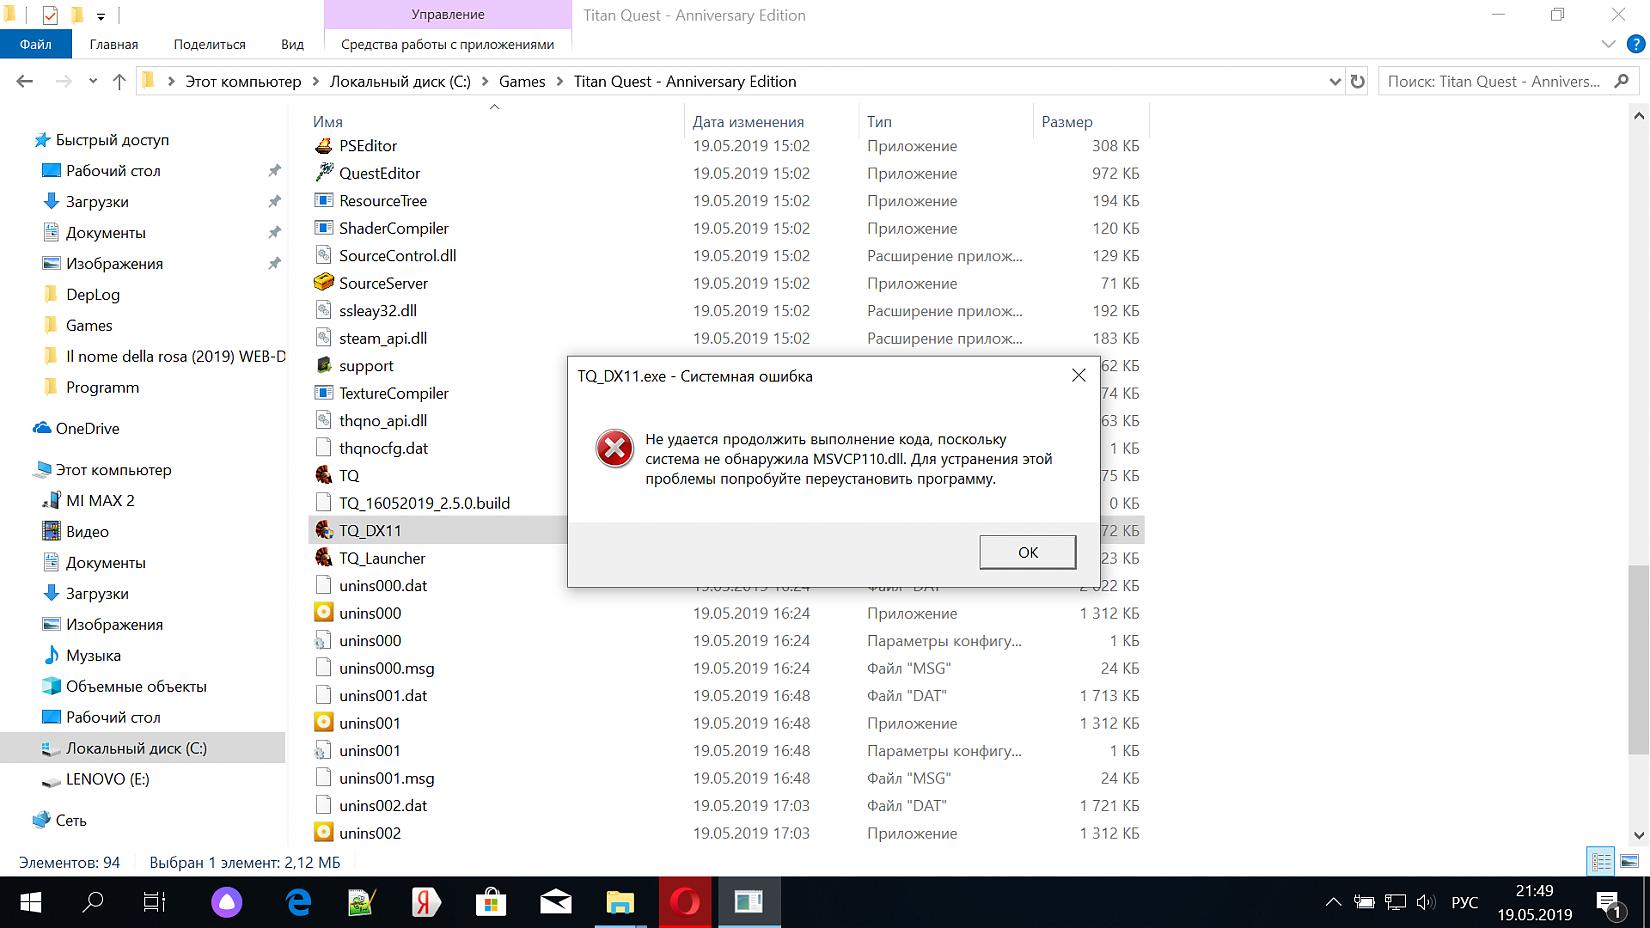Switch to large icons view button
The height and width of the screenshot is (928, 1650).
(x=1629, y=861)
